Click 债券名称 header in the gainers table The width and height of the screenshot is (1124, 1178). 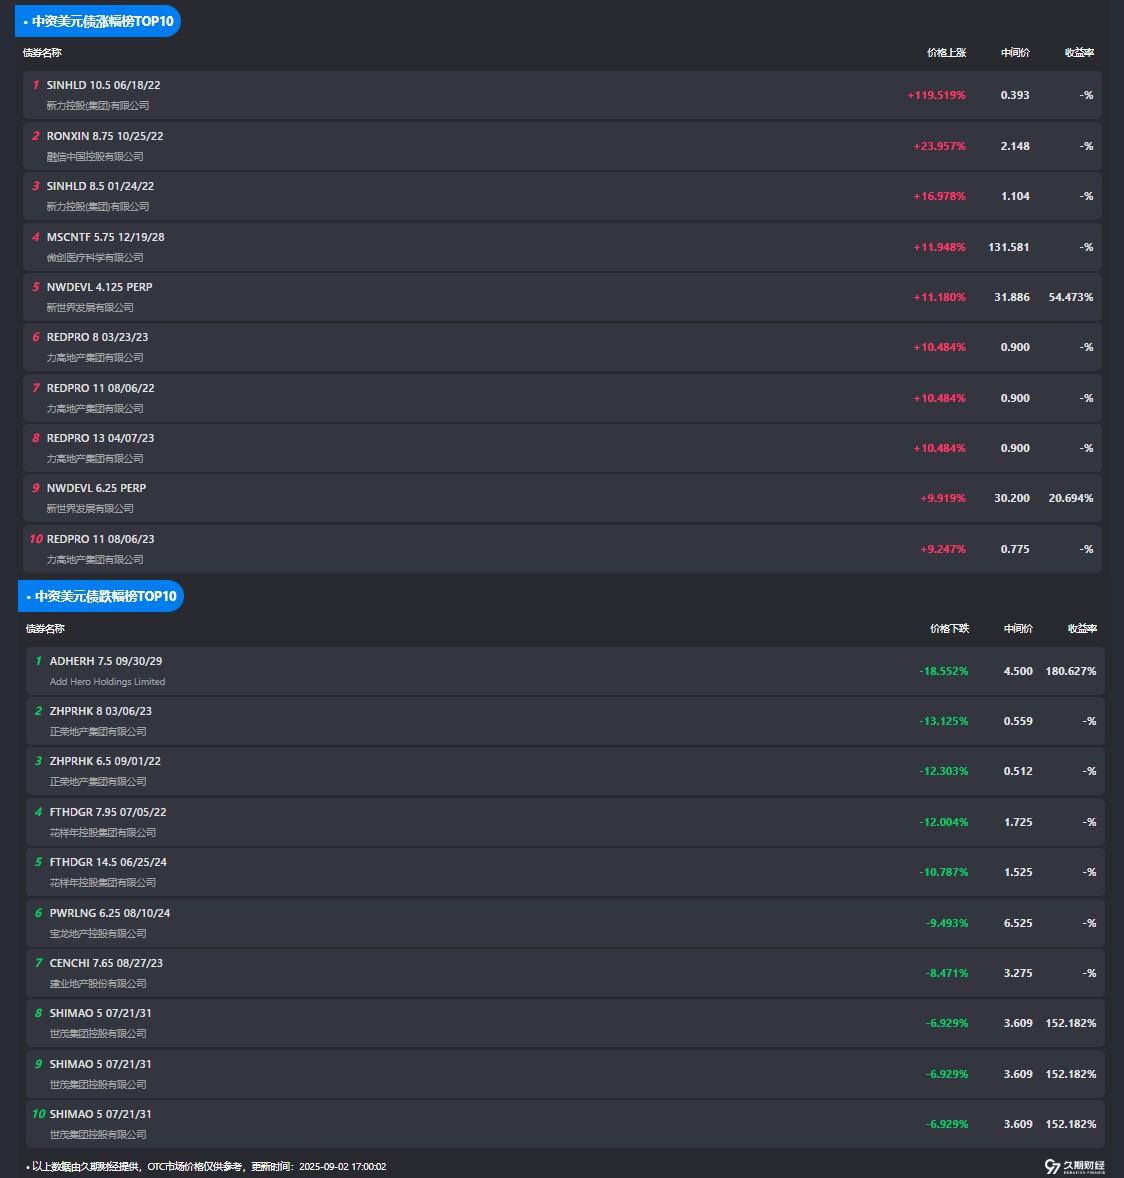pos(42,53)
